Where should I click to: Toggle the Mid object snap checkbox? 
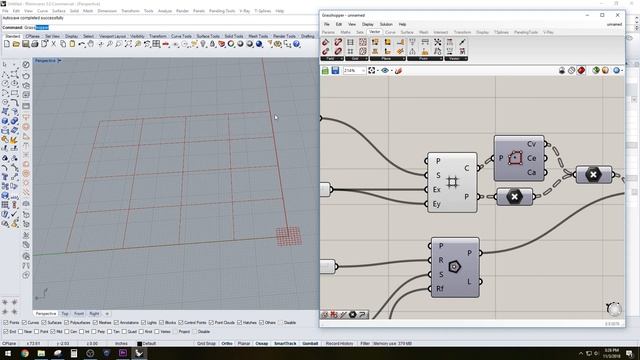tap(53, 332)
